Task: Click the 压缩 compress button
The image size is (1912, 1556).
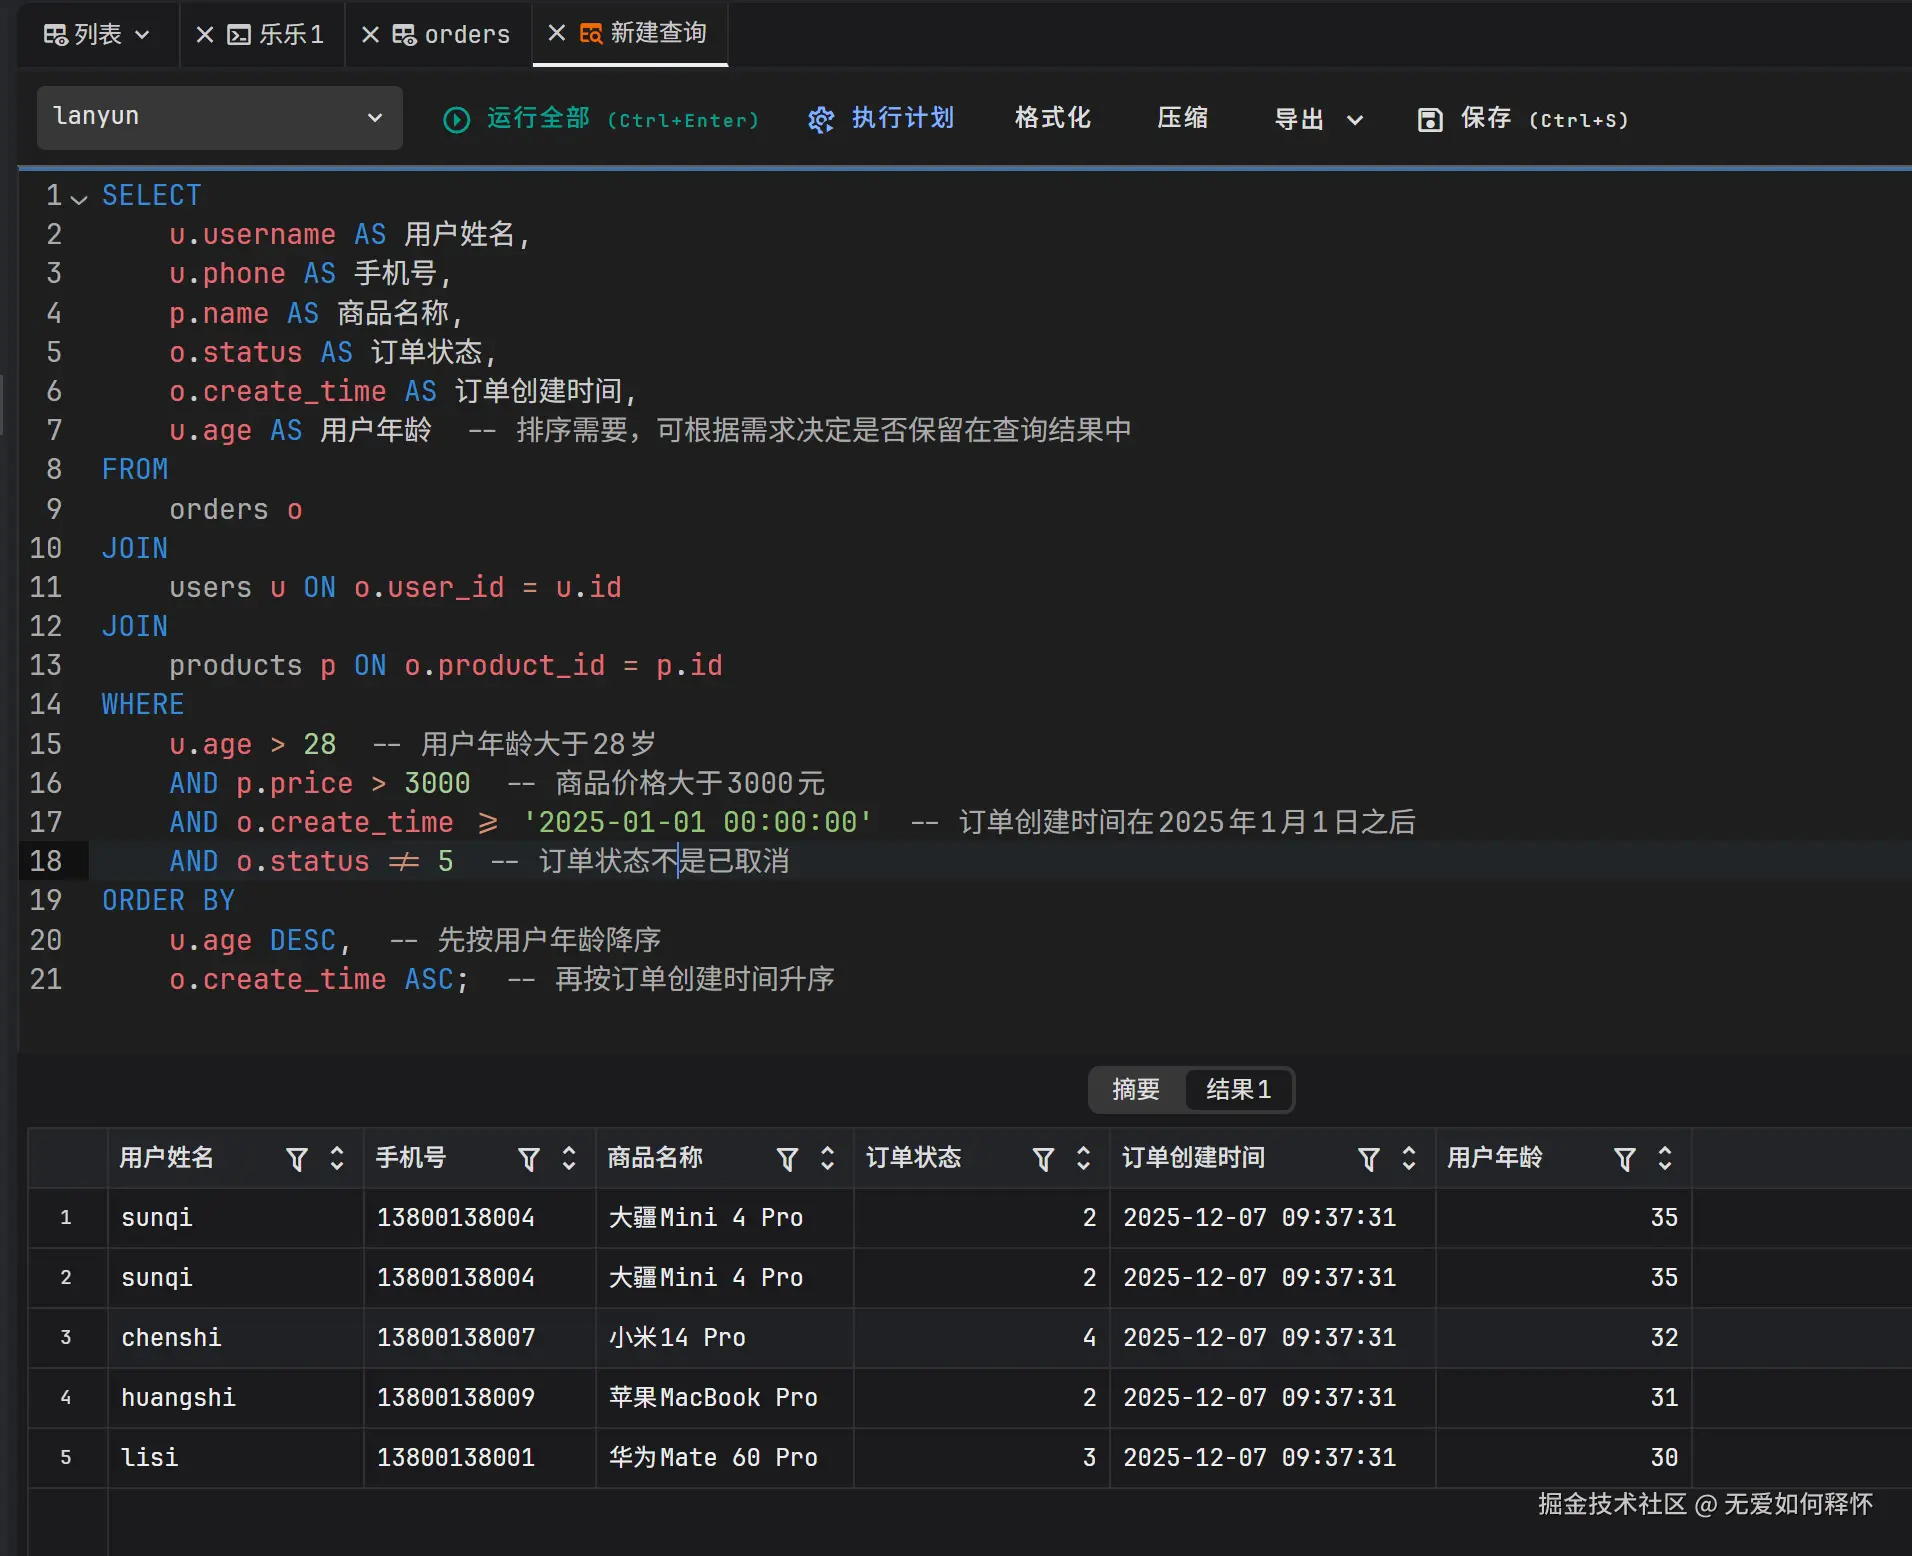Action: [1182, 118]
